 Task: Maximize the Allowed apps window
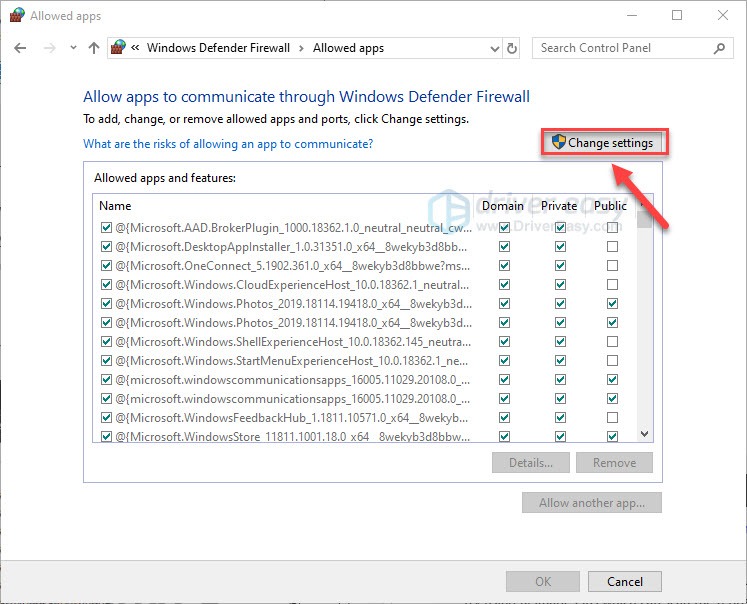676,16
